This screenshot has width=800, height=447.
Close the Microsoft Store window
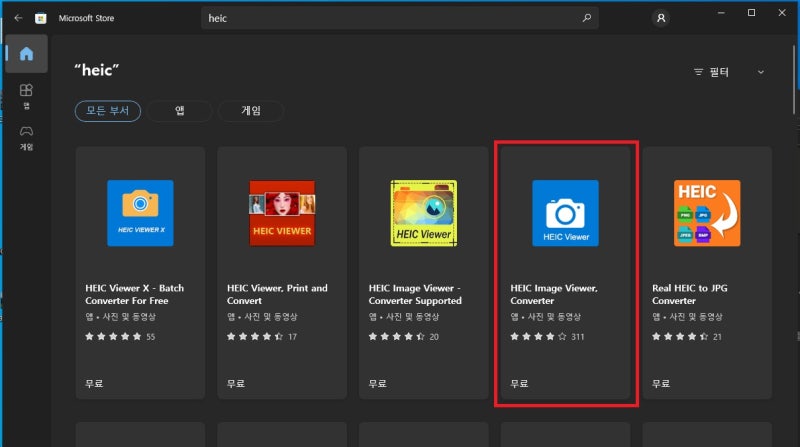click(782, 13)
